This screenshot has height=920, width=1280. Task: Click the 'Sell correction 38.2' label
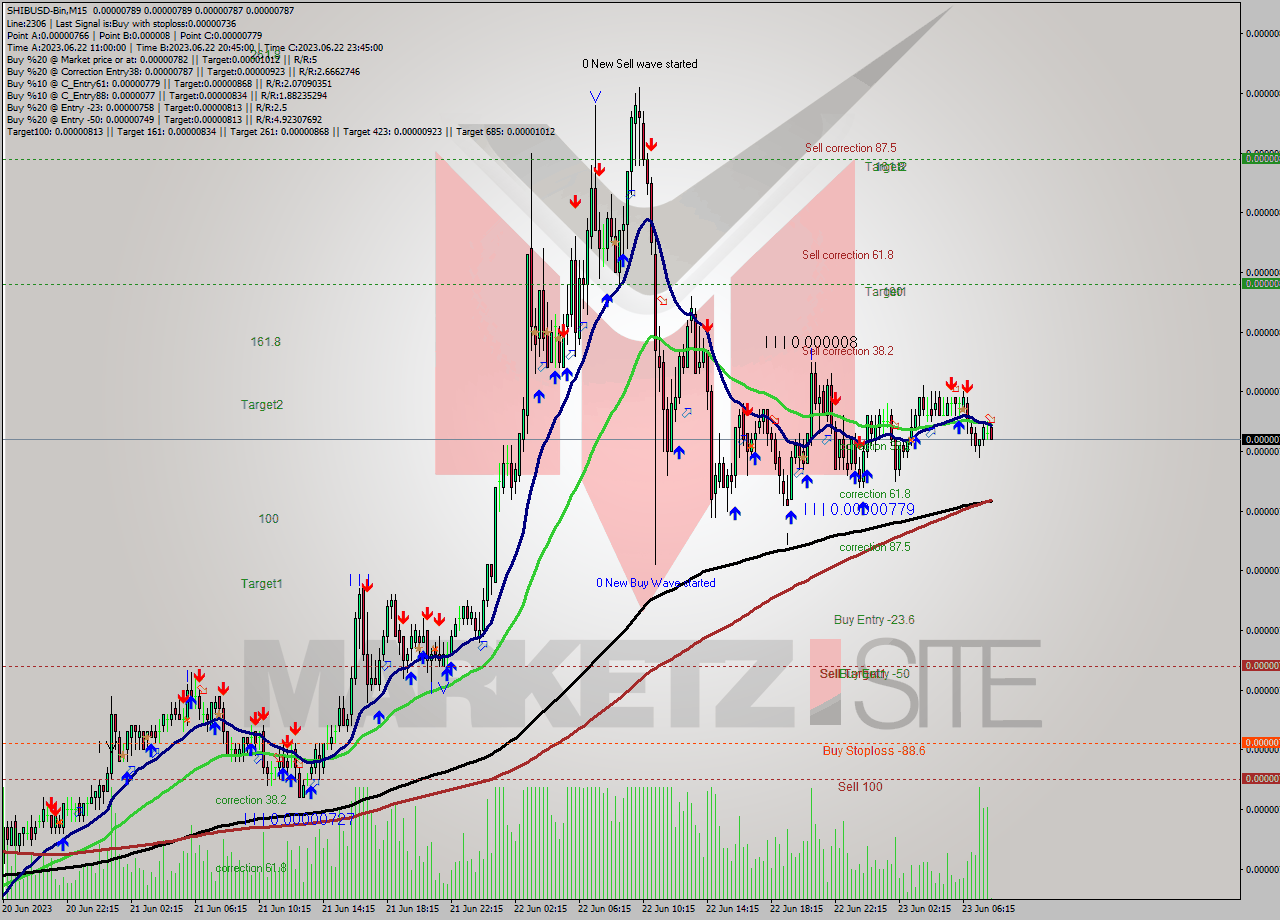[847, 351]
